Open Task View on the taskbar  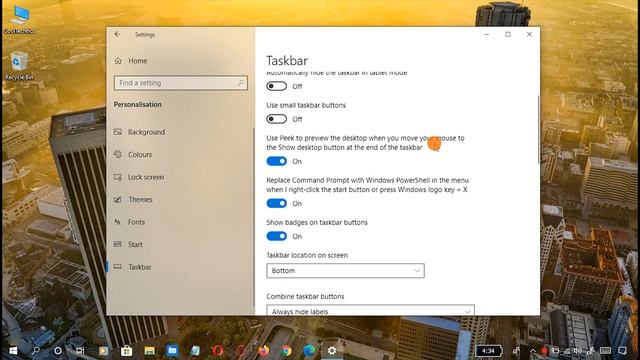click(x=80, y=351)
